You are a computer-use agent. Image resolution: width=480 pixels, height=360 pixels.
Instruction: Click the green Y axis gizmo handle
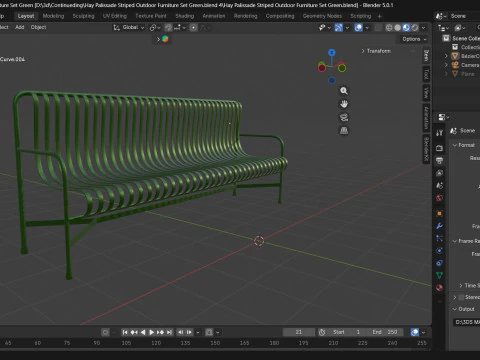click(342, 68)
